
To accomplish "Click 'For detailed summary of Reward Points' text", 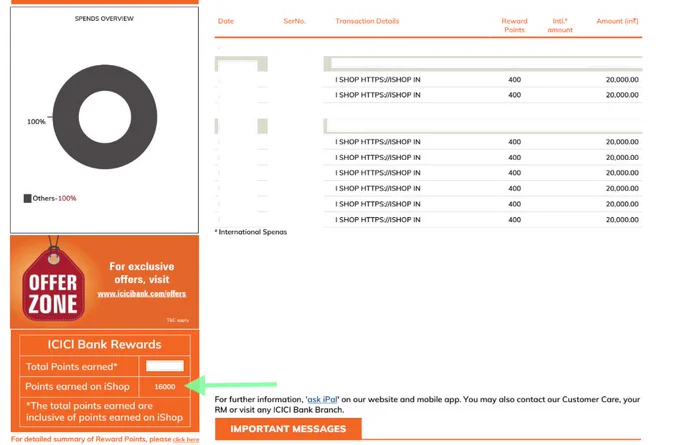I will 91,439.
